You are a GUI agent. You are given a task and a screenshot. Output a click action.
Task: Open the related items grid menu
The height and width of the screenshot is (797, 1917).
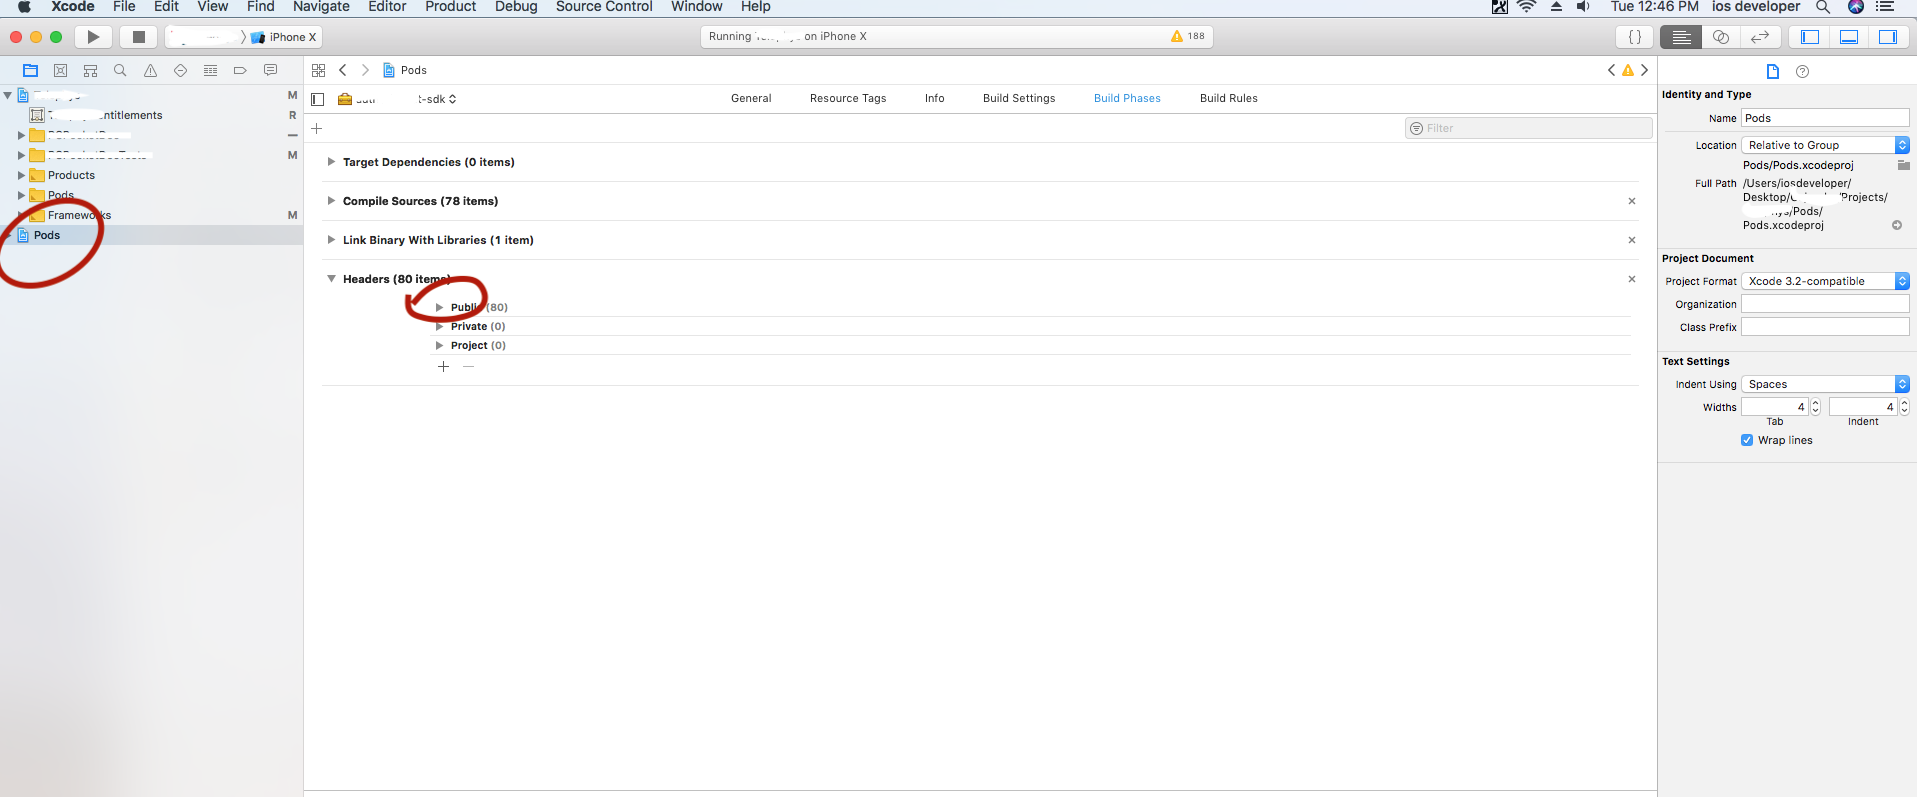click(318, 70)
